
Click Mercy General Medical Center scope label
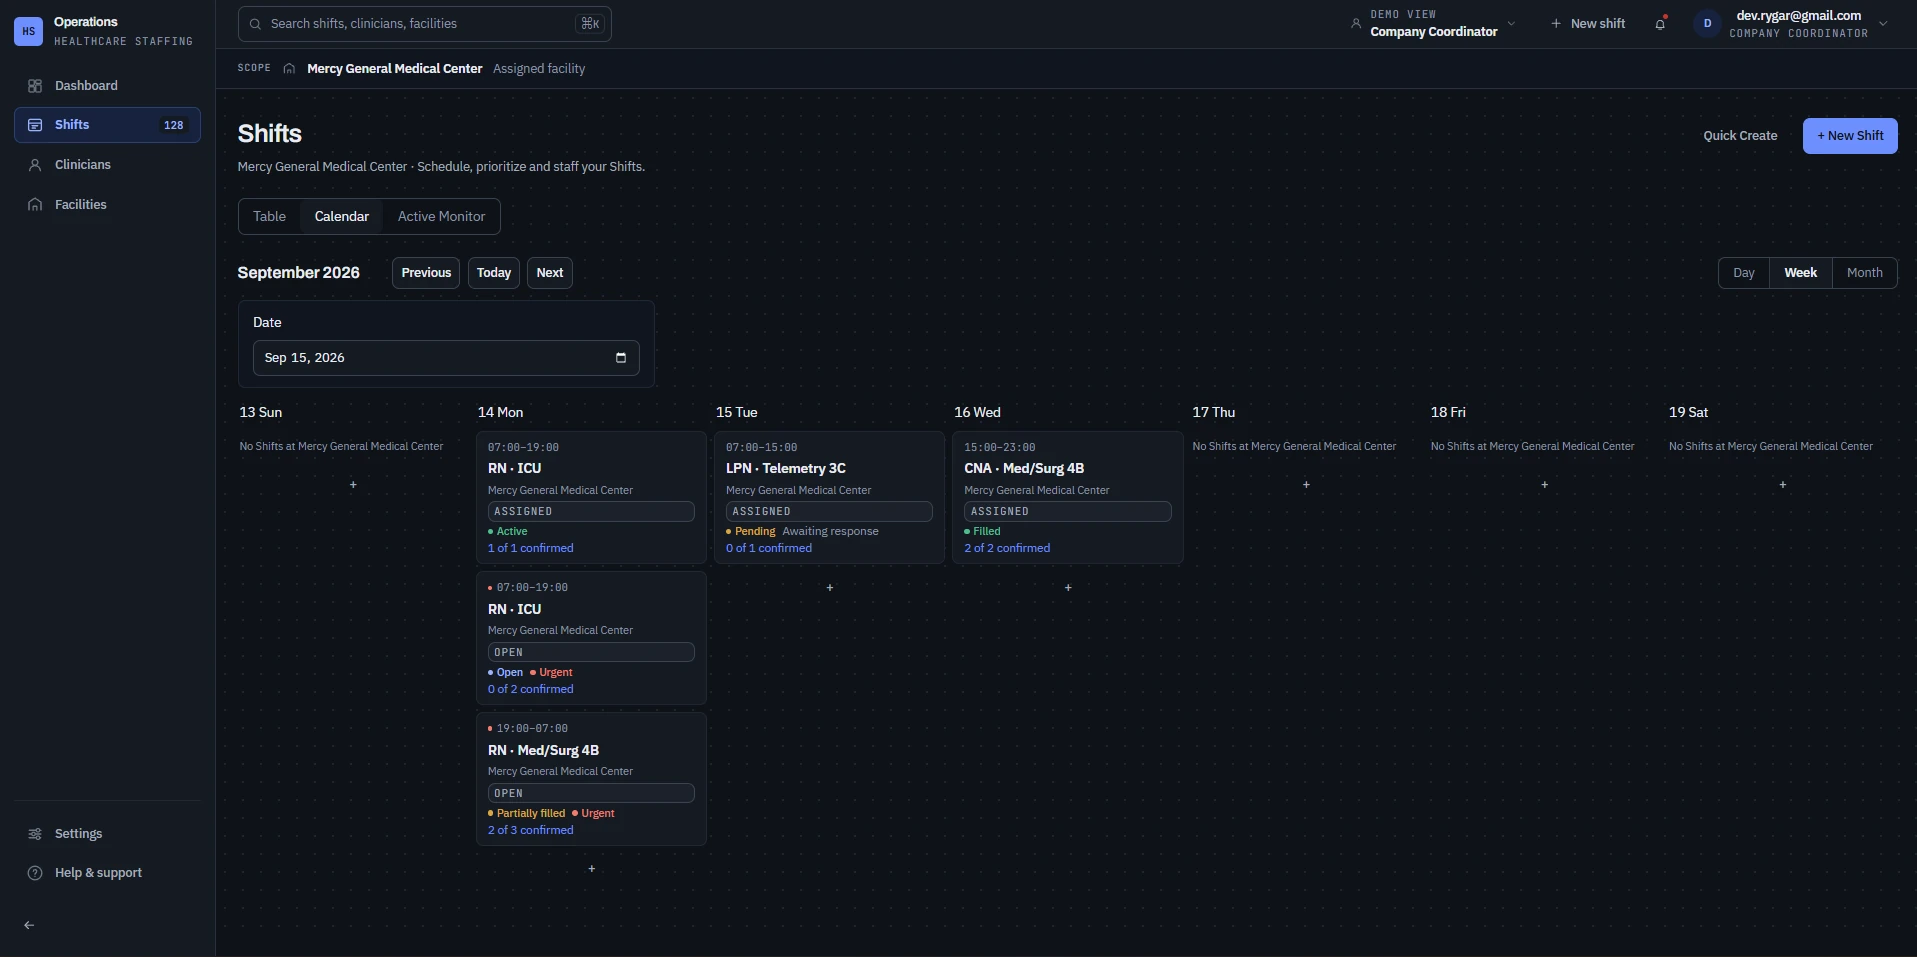click(x=394, y=69)
